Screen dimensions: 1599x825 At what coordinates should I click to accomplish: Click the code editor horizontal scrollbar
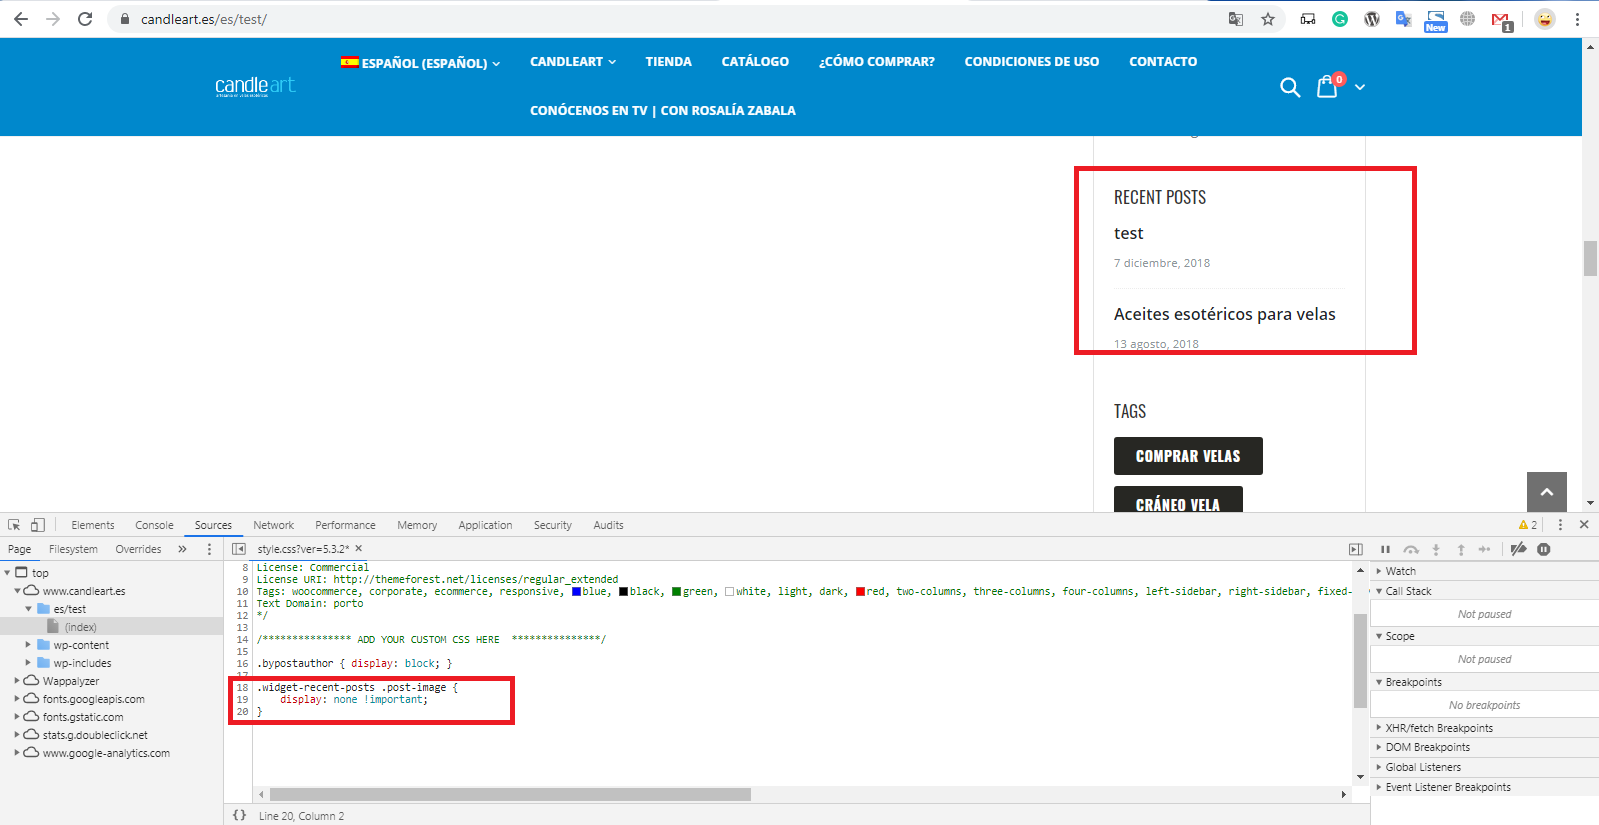[510, 794]
